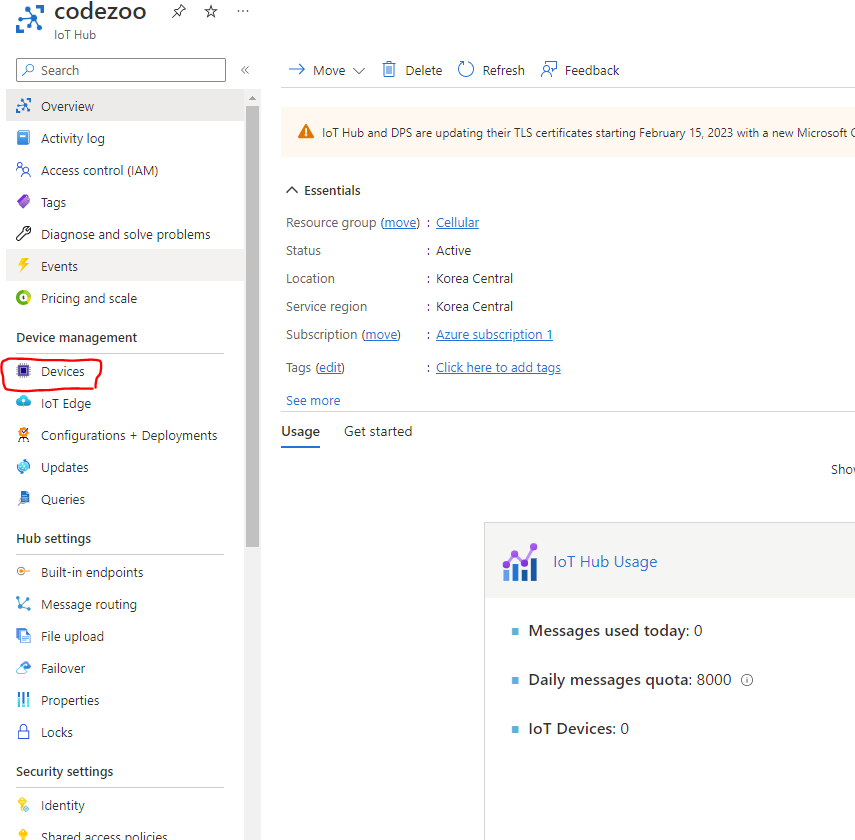Collapse the Essentials section
The height and width of the screenshot is (840, 855).
(323, 190)
